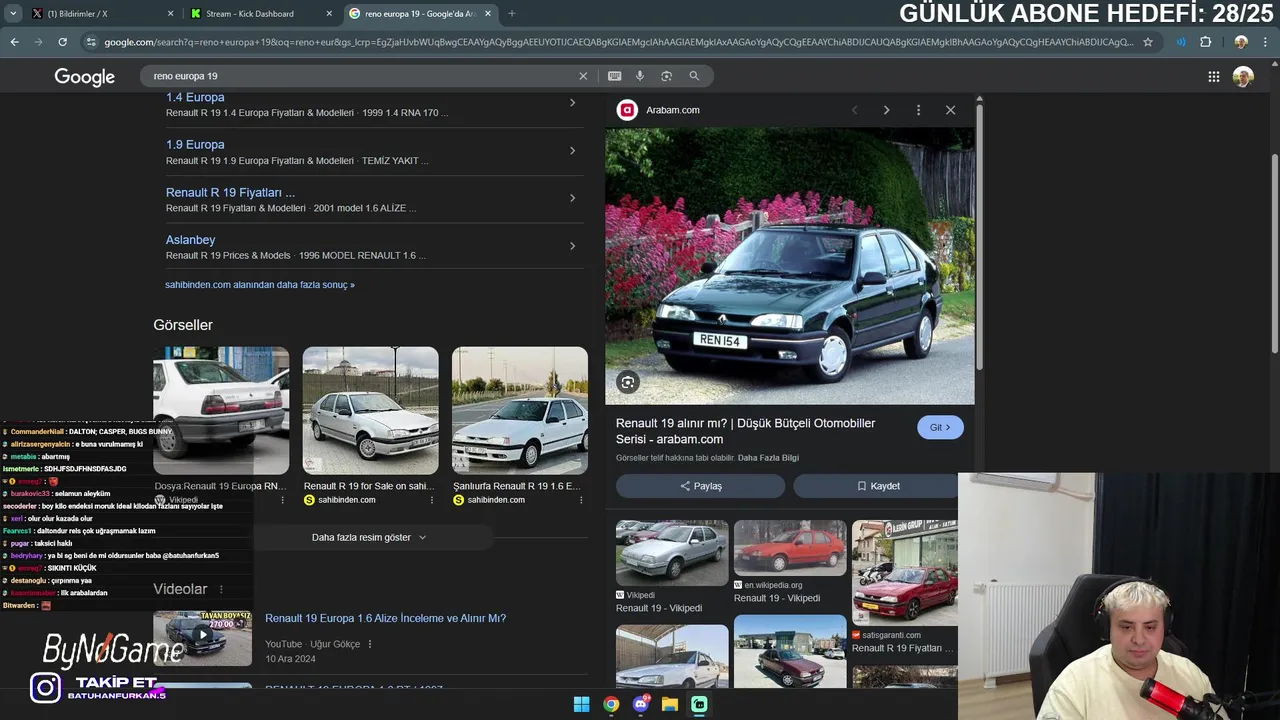Open the tab search dropdown arrow
The width and height of the screenshot is (1280, 720).
(x=13, y=14)
